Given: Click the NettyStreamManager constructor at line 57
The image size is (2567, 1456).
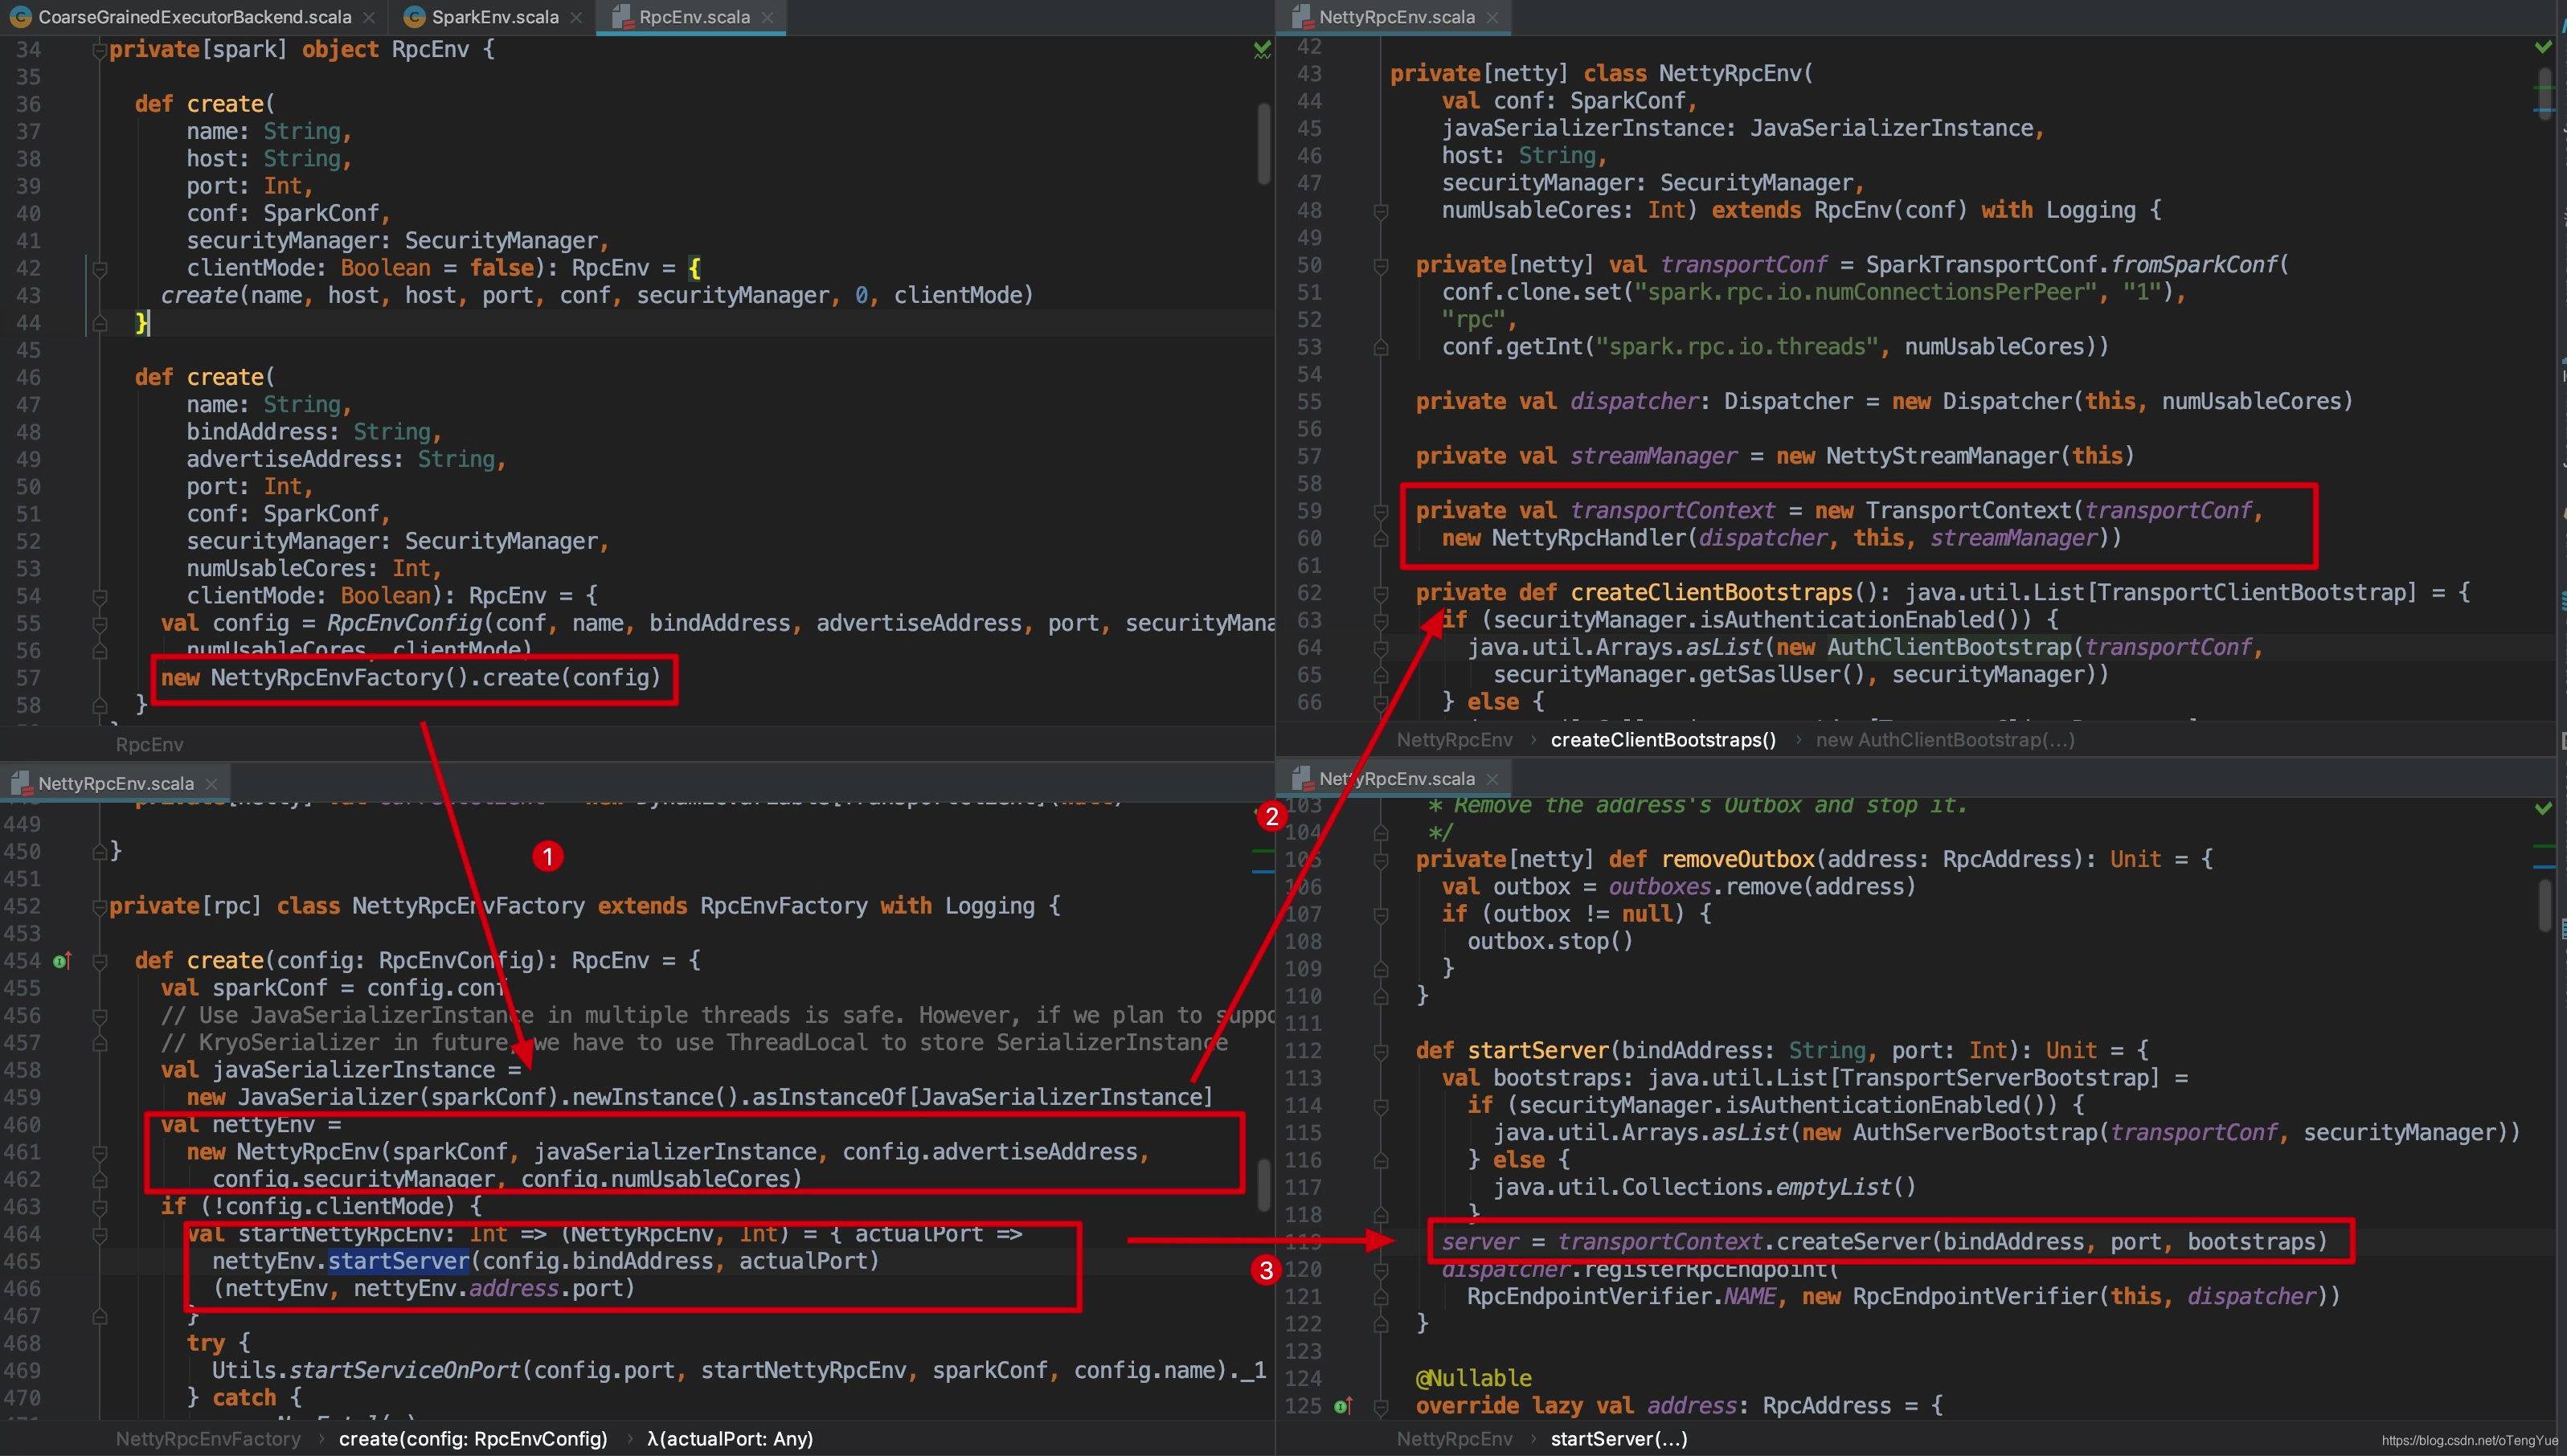Looking at the screenshot, I should 1942,456.
